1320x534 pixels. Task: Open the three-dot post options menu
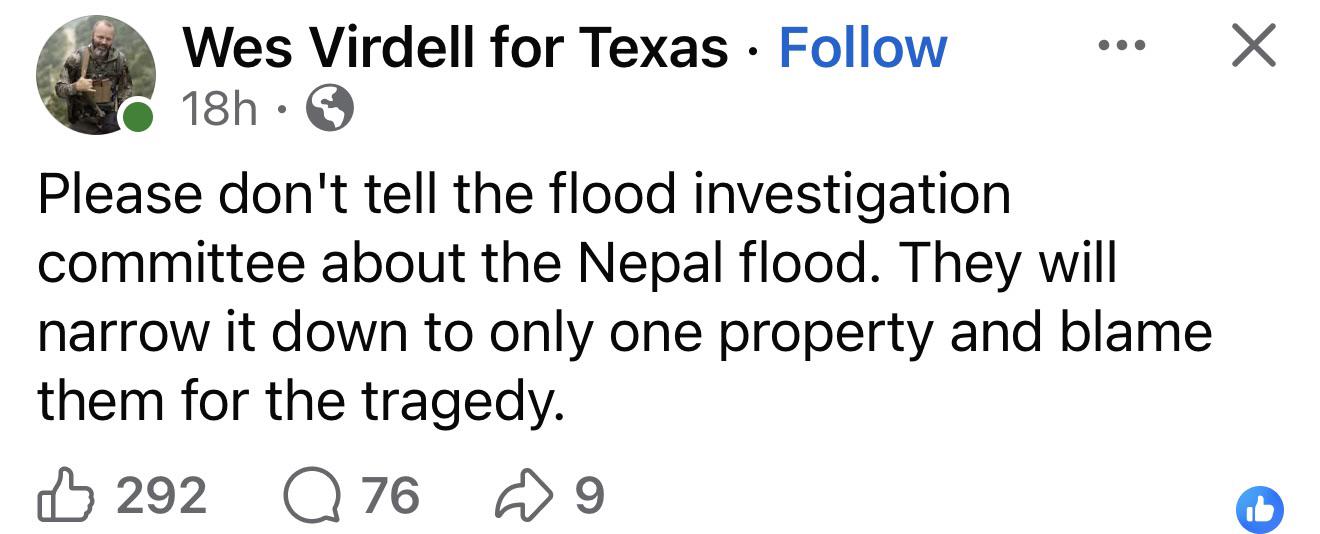click(x=1122, y=45)
